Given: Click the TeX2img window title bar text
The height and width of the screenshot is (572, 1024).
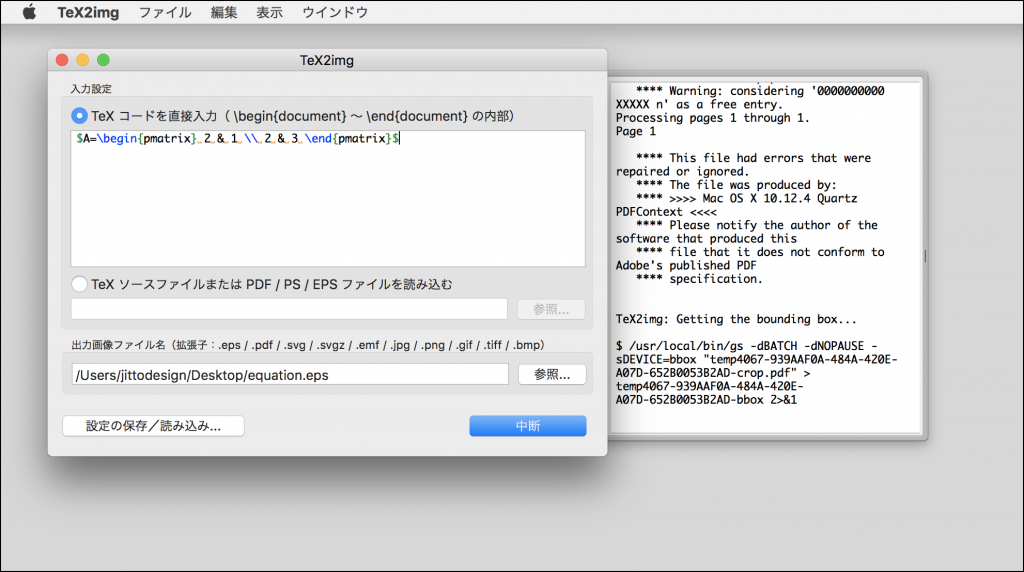Looking at the screenshot, I should [x=327, y=61].
